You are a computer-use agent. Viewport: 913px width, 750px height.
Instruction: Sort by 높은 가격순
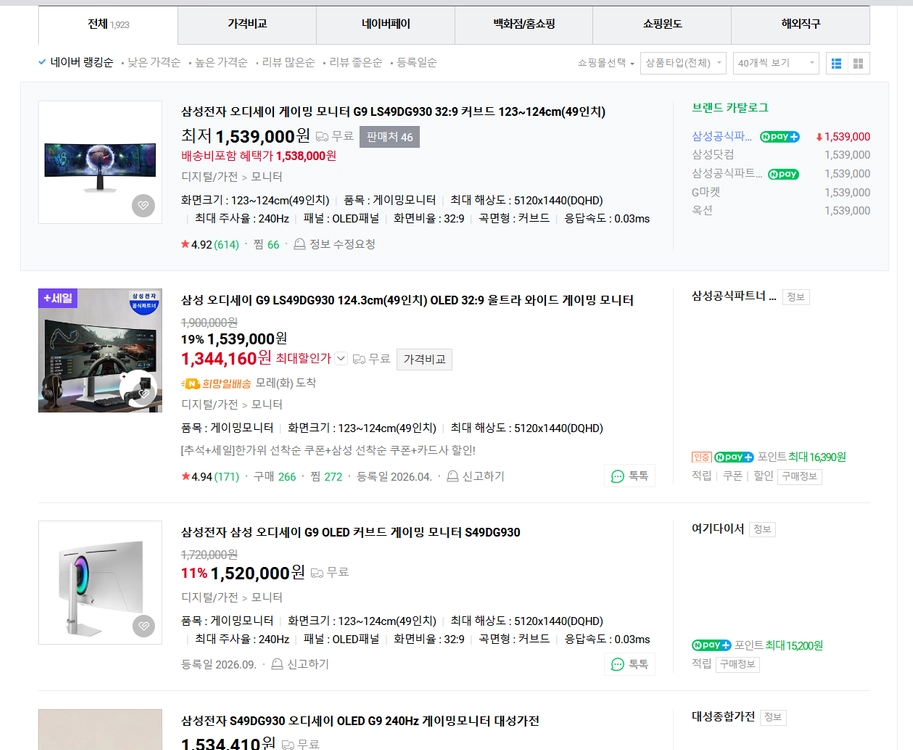(221, 62)
